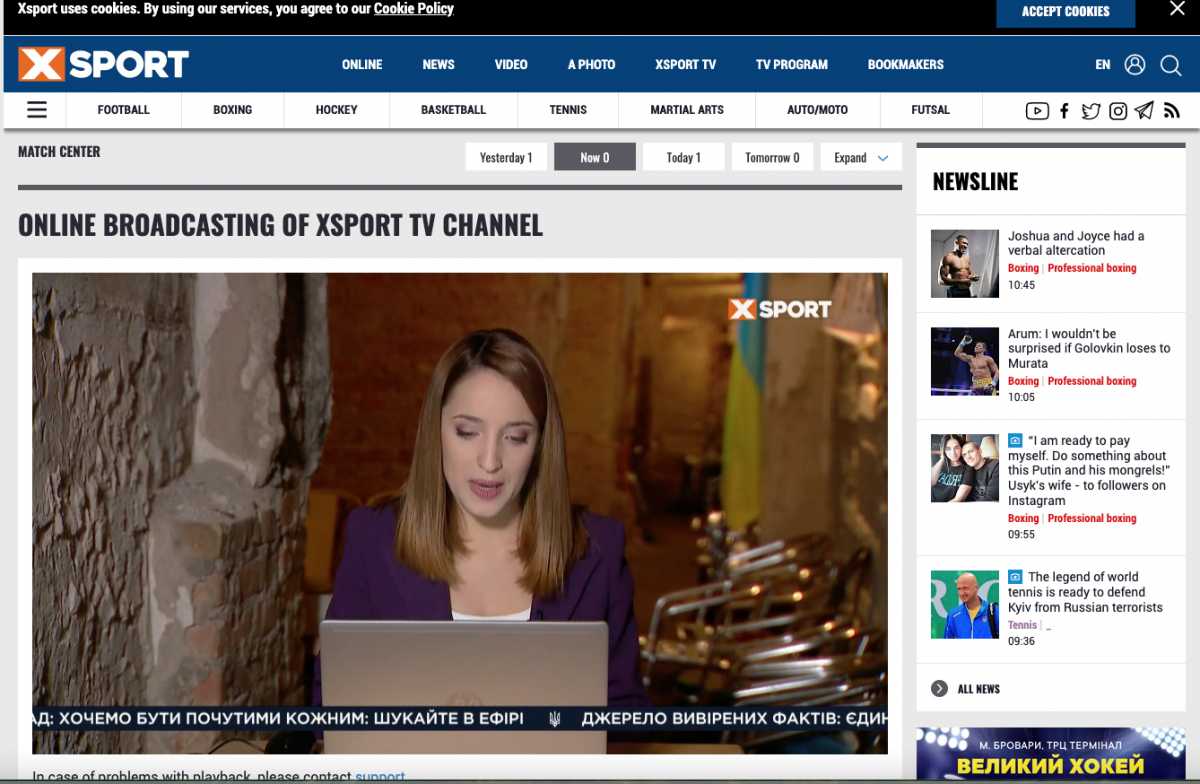Select the Tomorrow 0 tab
Viewport: 1200px width, 784px height.
point(773,157)
